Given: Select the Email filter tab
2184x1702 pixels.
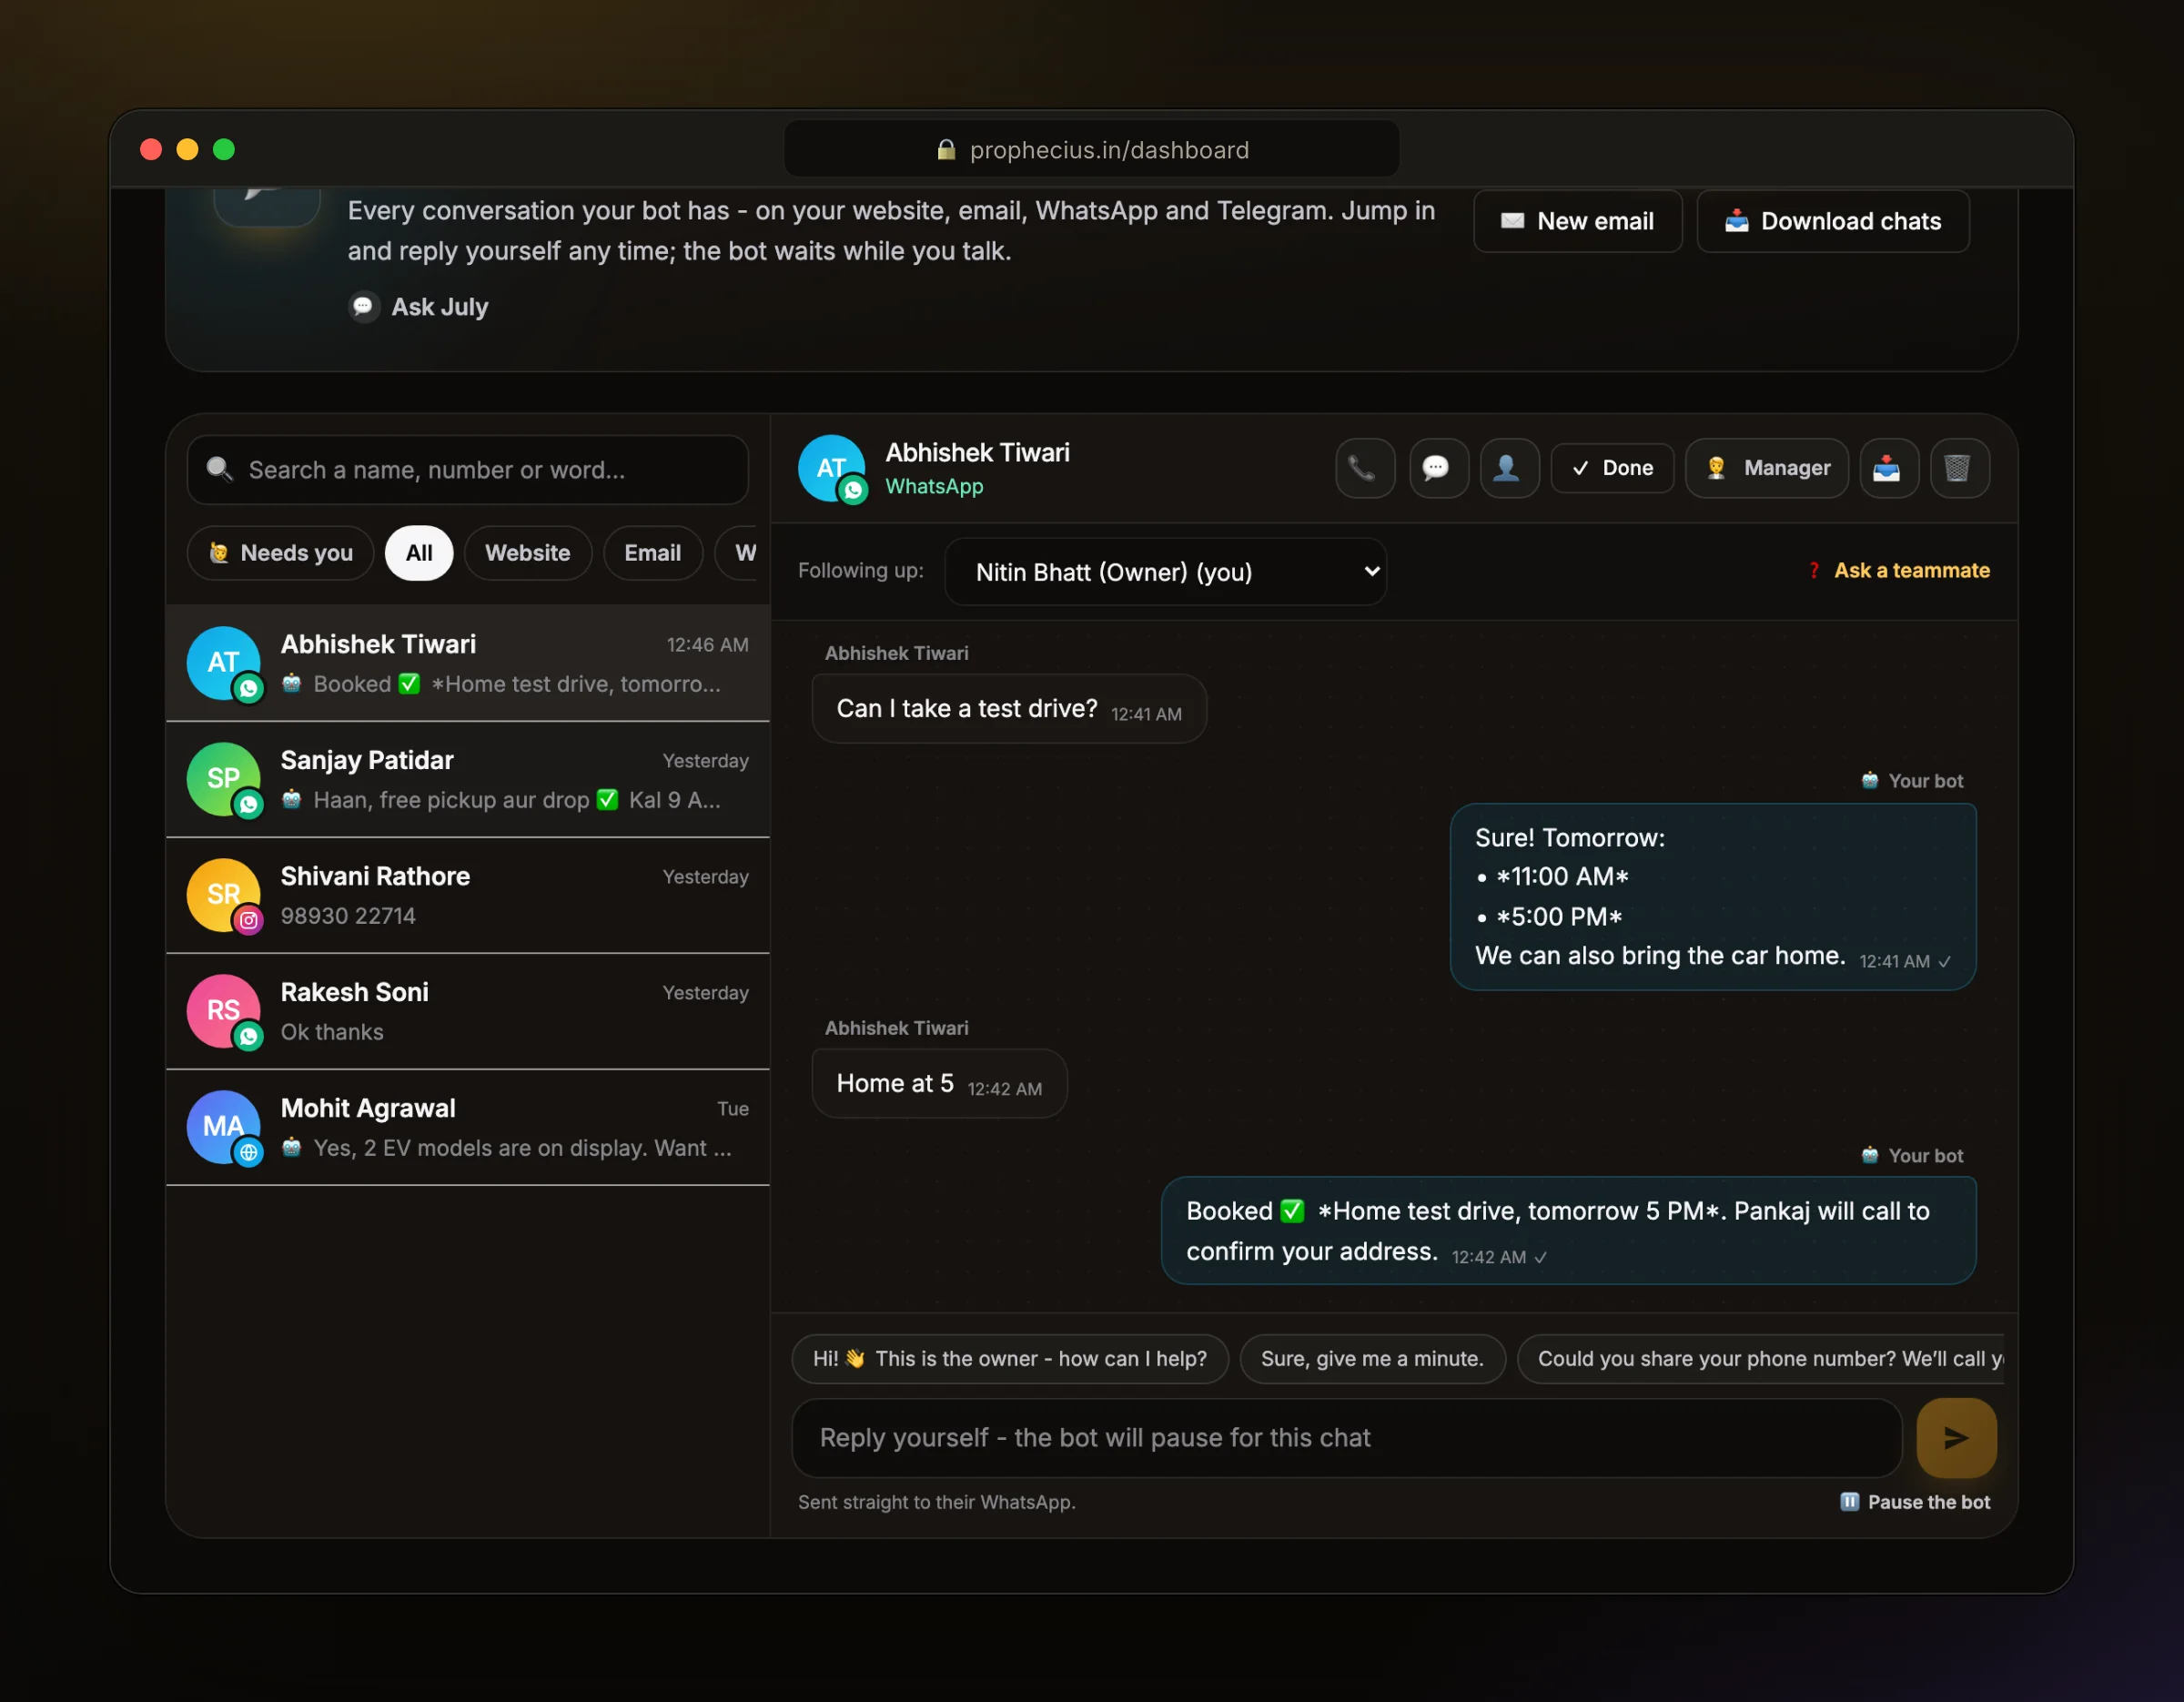Looking at the screenshot, I should pyautogui.click(x=653, y=553).
